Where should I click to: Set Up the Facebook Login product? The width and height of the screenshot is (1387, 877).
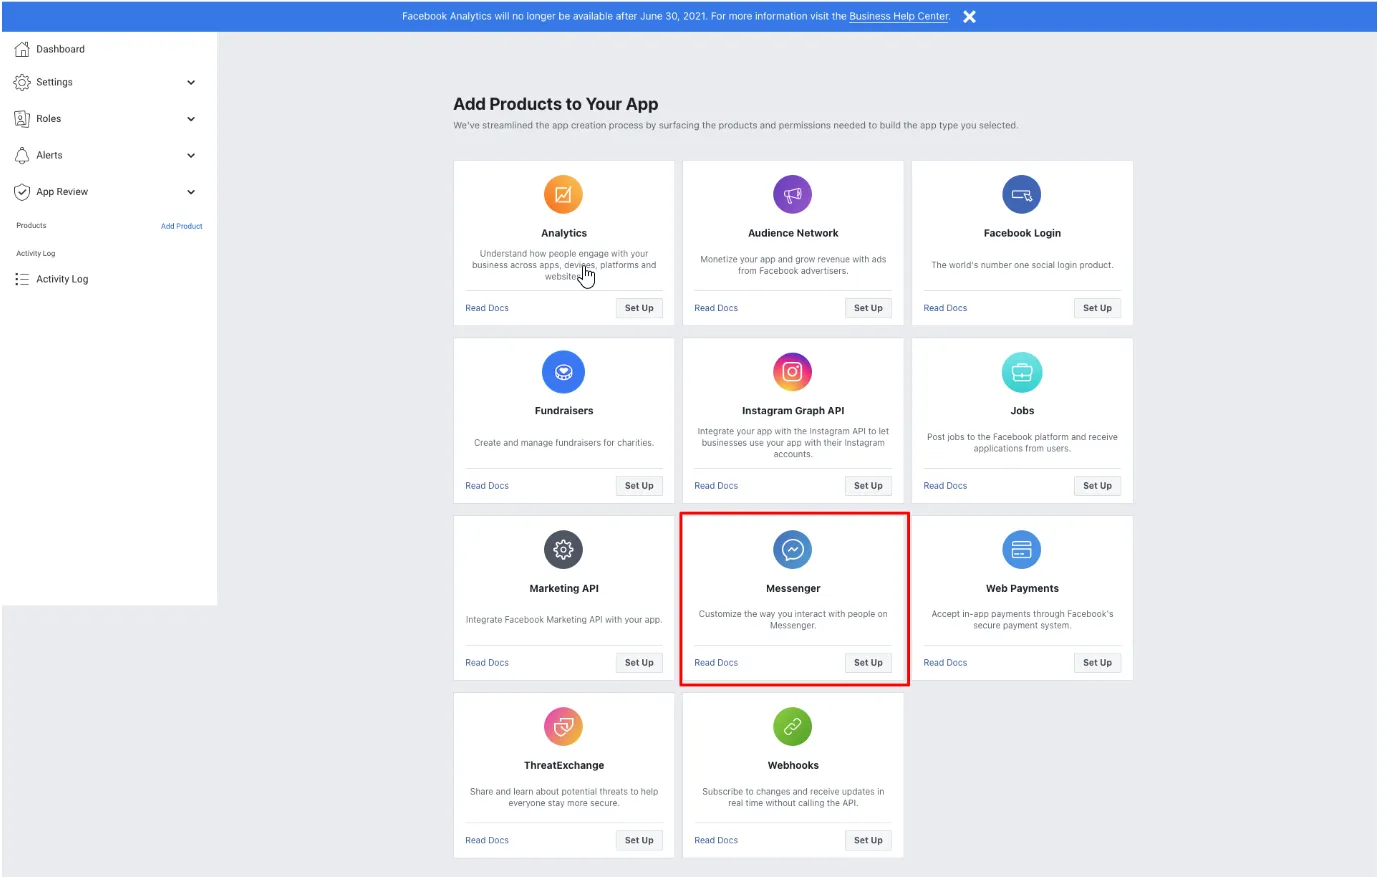pos(1097,308)
